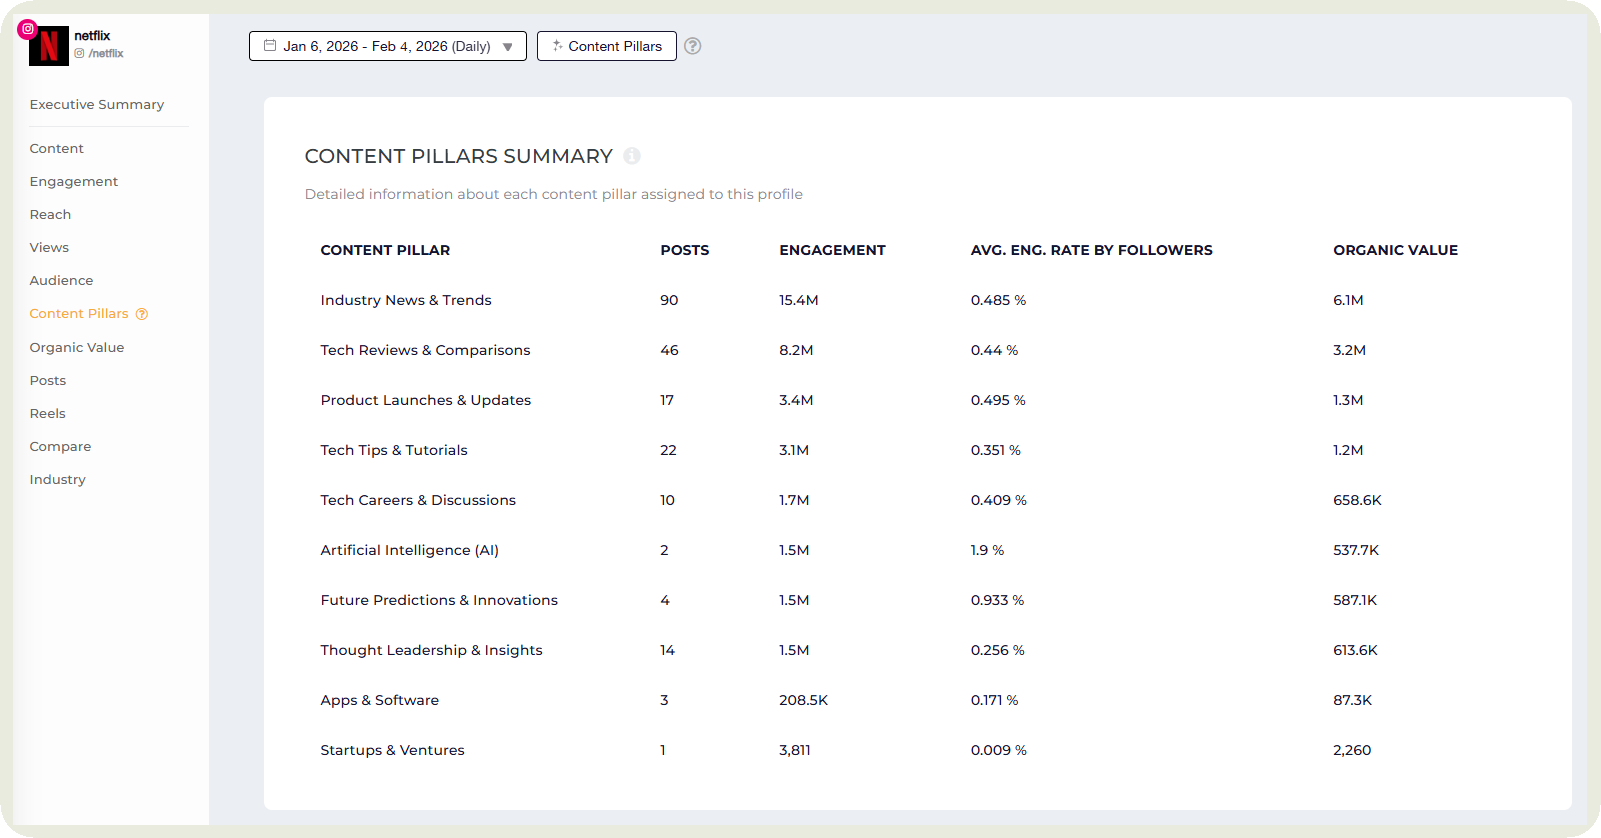Click the help question mark icon beside Content Pillars button

(x=692, y=46)
